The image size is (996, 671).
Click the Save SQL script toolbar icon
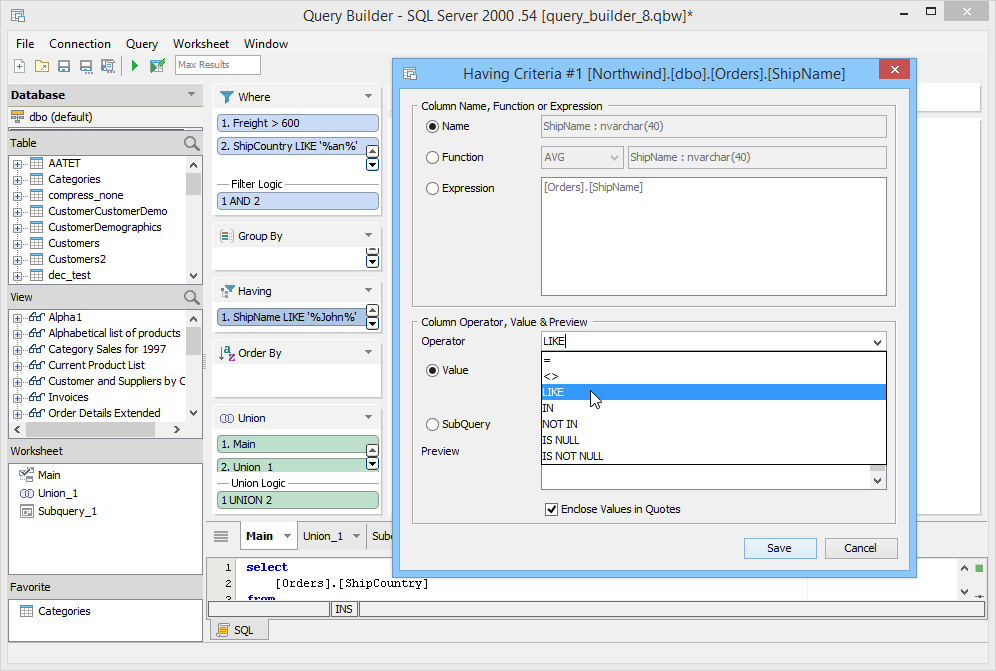tap(108, 65)
